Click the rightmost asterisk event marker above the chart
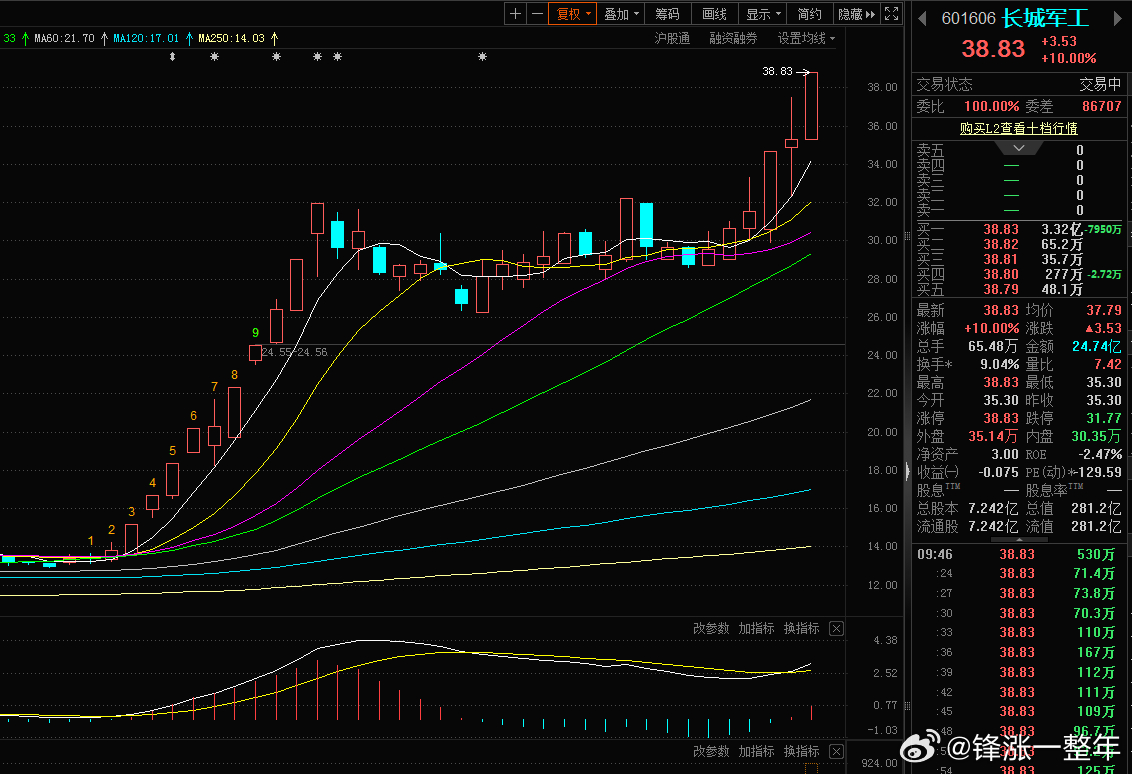1132x774 pixels. click(482, 56)
